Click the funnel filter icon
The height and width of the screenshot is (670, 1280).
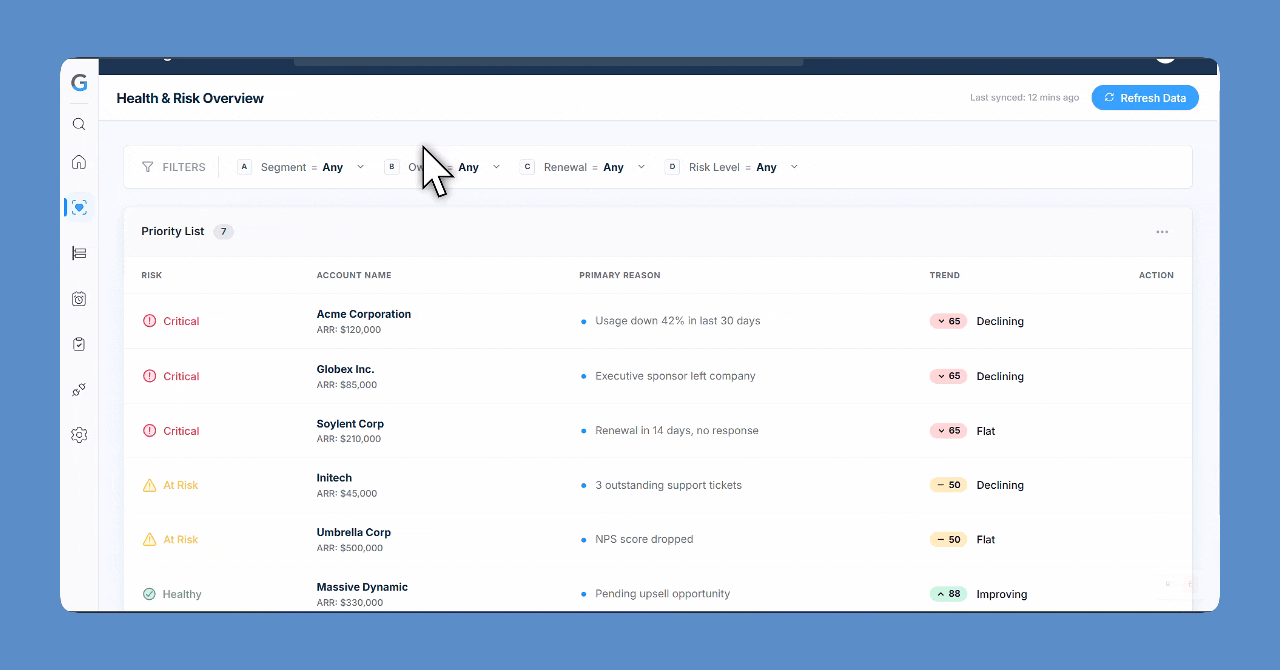coord(148,167)
